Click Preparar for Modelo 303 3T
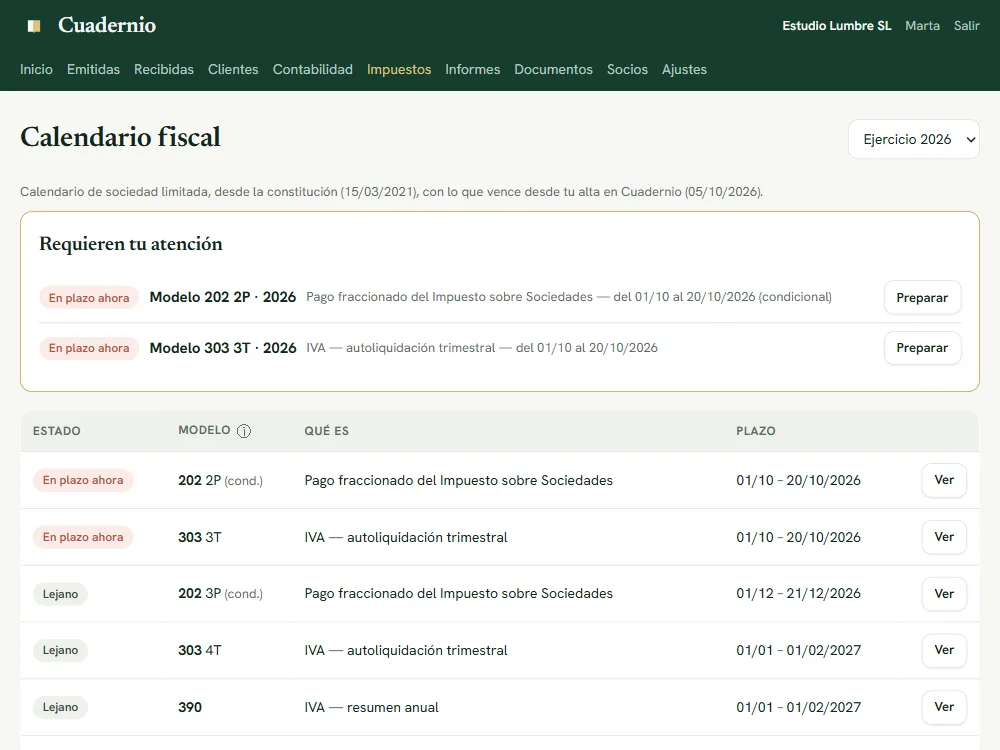Screen dimensions: 1000x750 pyautogui.click(x=922, y=348)
